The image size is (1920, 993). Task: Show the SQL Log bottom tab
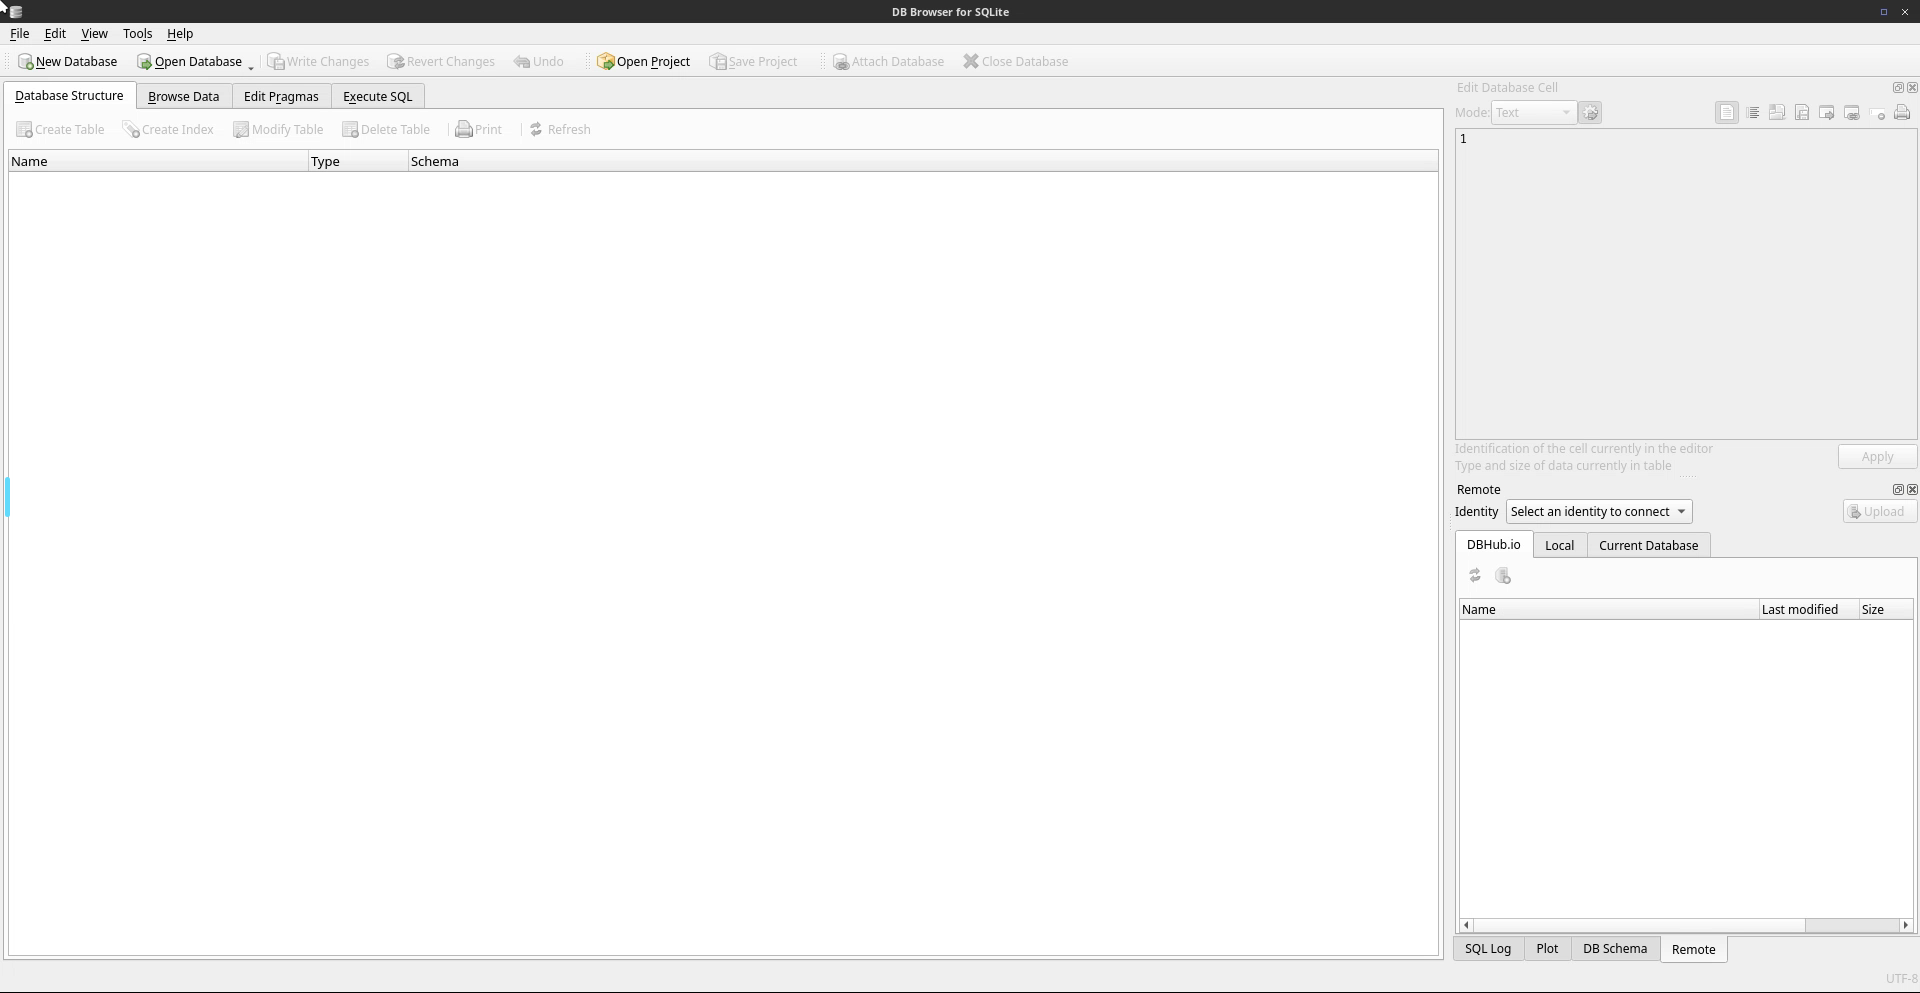(1487, 949)
